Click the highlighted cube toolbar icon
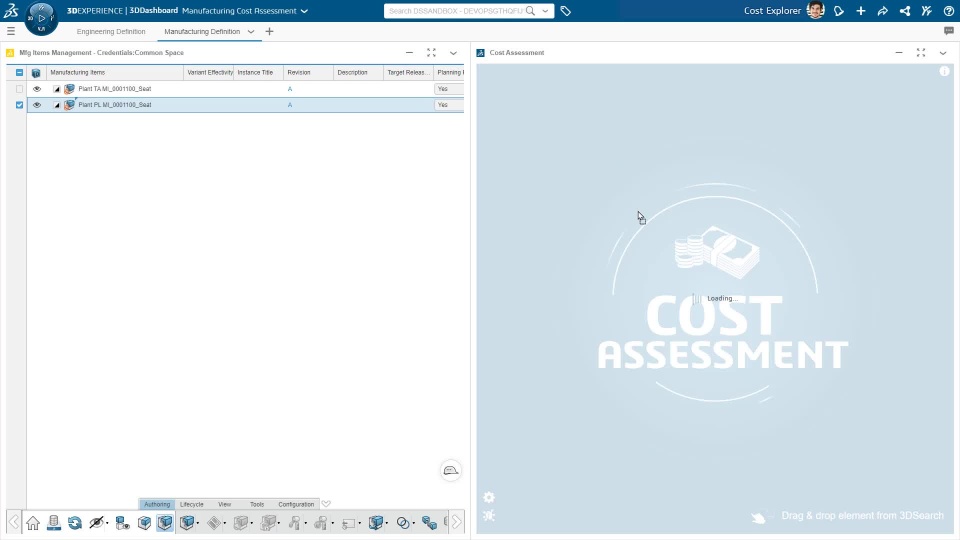This screenshot has height=540, width=960. click(165, 523)
